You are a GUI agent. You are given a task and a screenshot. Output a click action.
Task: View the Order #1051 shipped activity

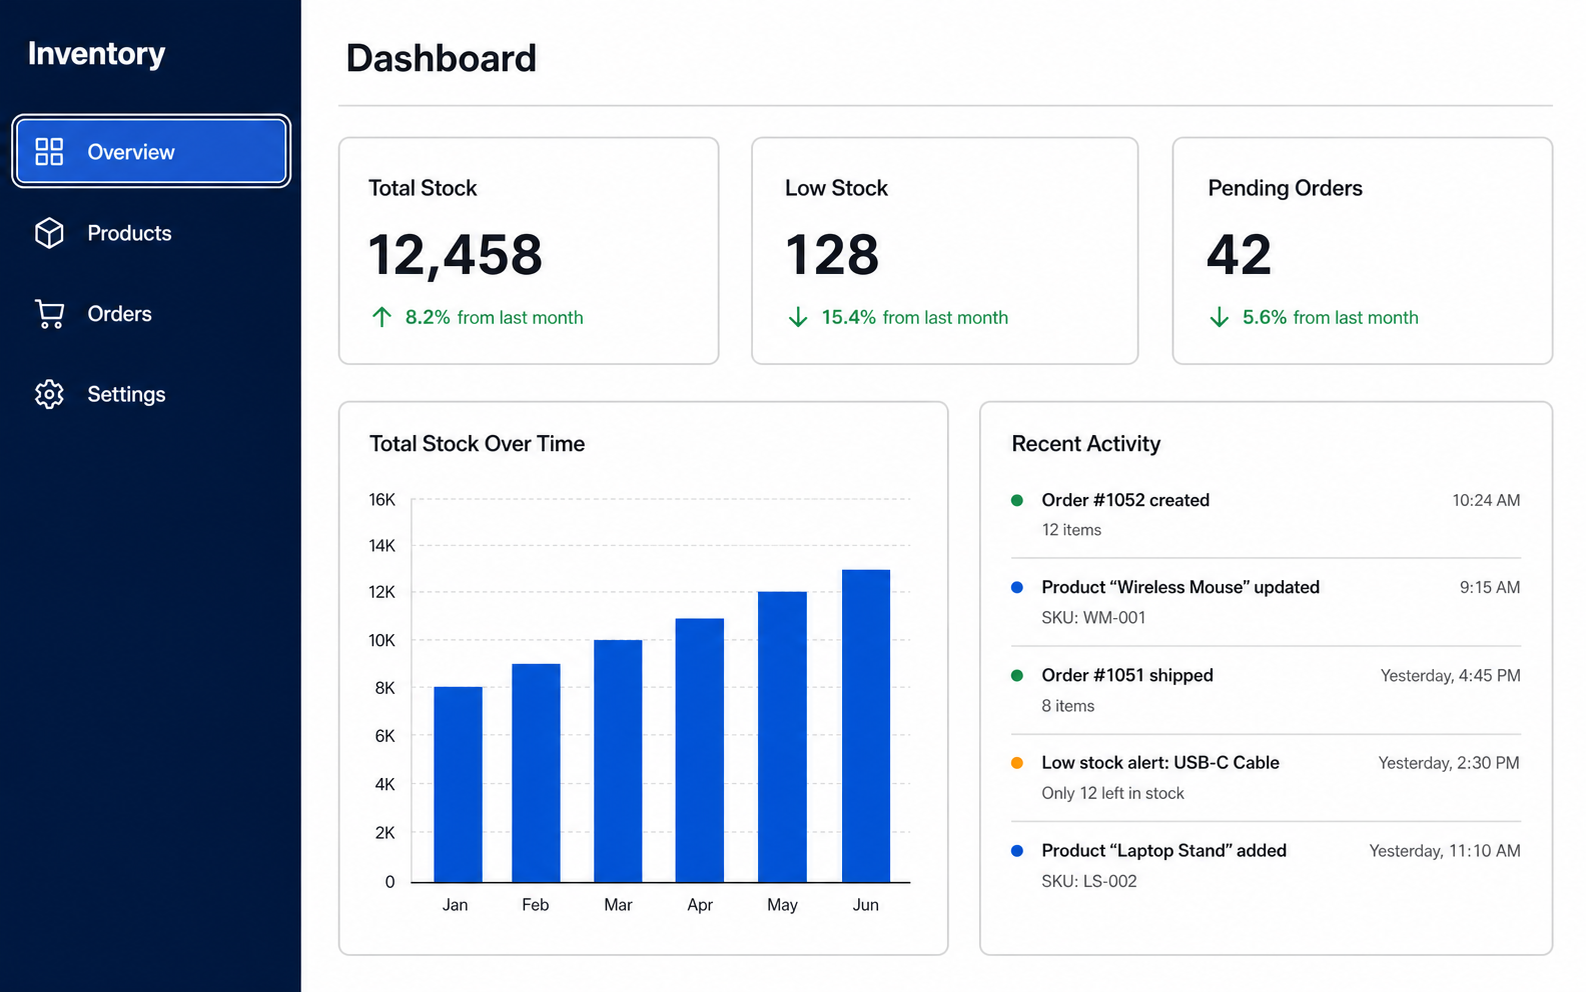click(1265, 690)
